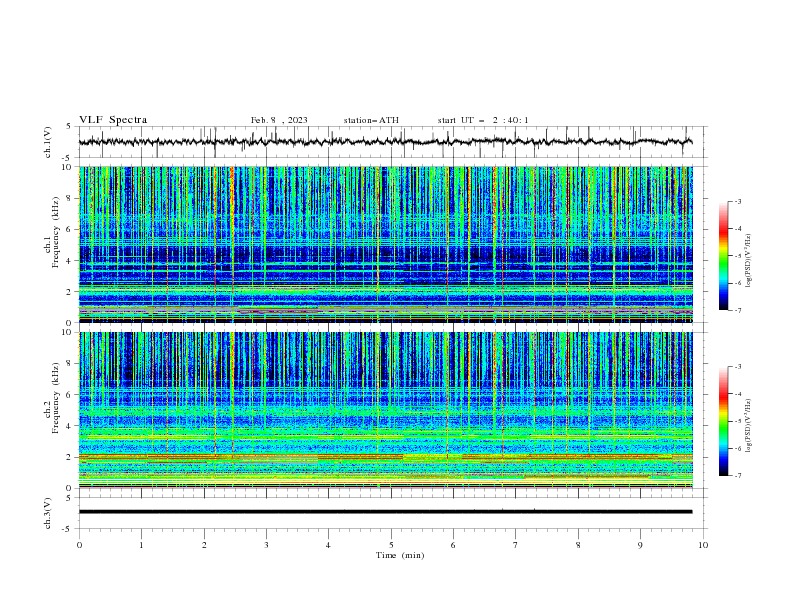
Task: Click the 'Time (min)' axis label
Action: (x=400, y=555)
